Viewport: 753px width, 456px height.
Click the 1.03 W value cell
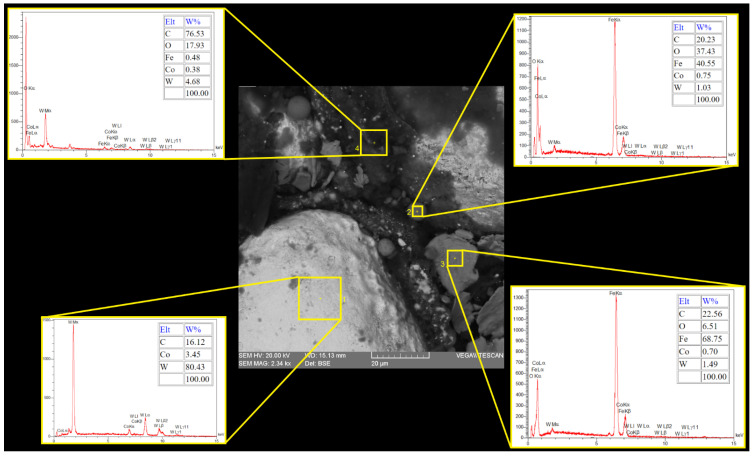pos(708,88)
